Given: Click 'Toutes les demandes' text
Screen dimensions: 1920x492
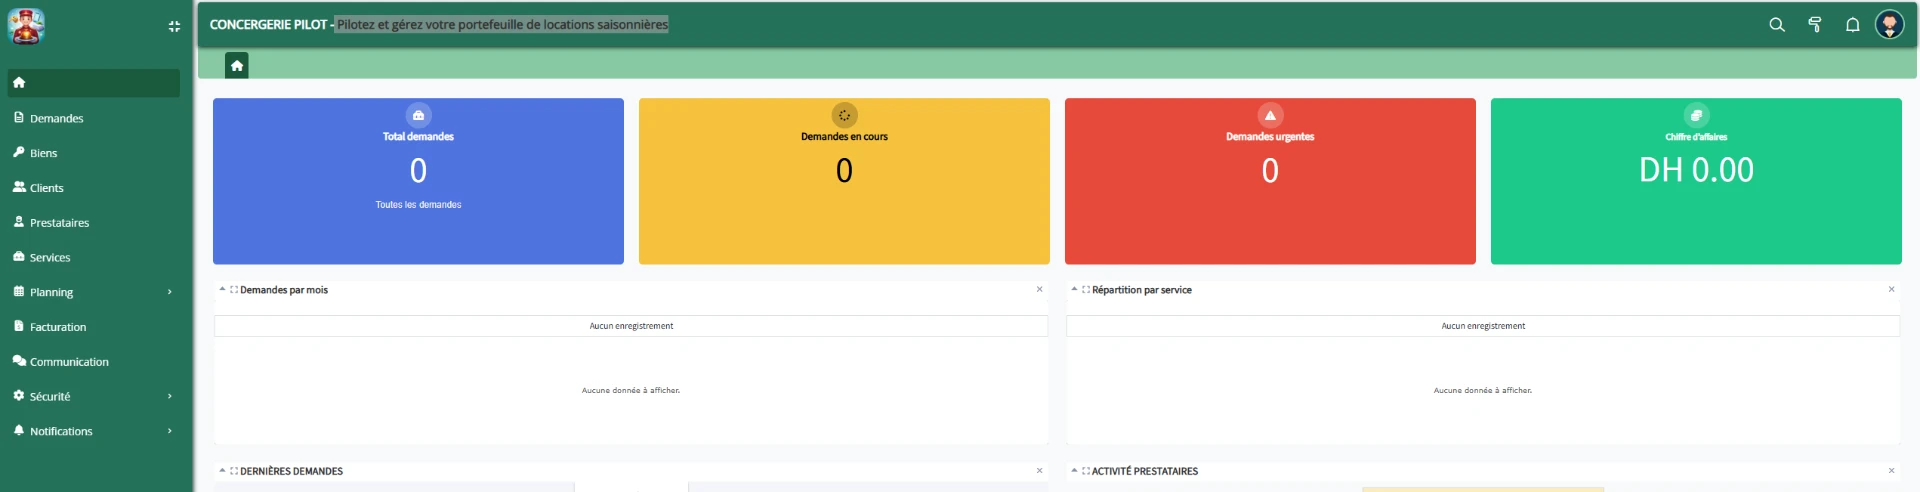Looking at the screenshot, I should pos(419,205).
